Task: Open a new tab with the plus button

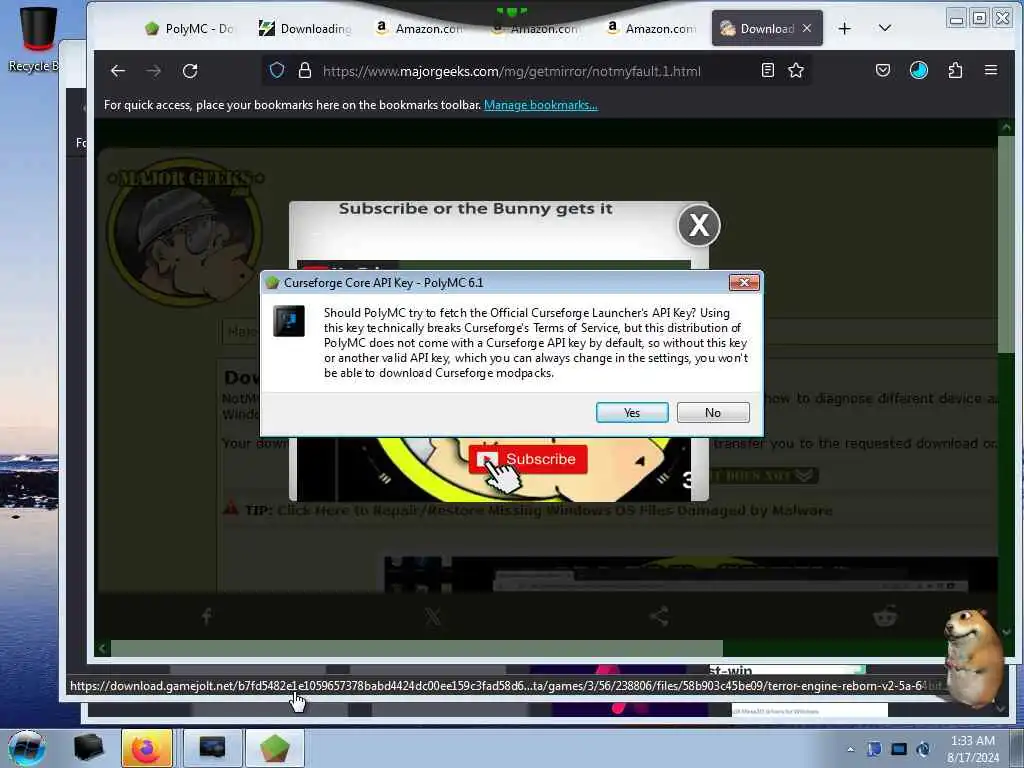Action: (844, 29)
